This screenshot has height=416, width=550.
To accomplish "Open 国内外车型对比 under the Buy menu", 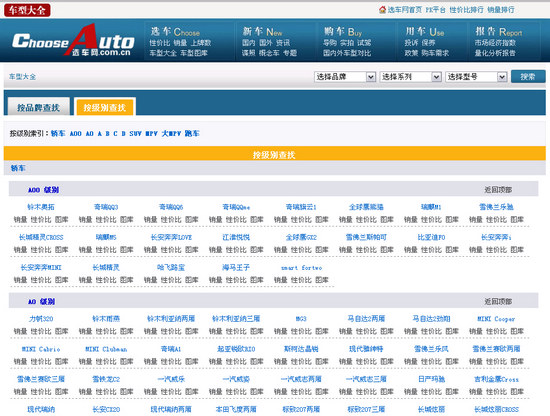I will click(347, 53).
